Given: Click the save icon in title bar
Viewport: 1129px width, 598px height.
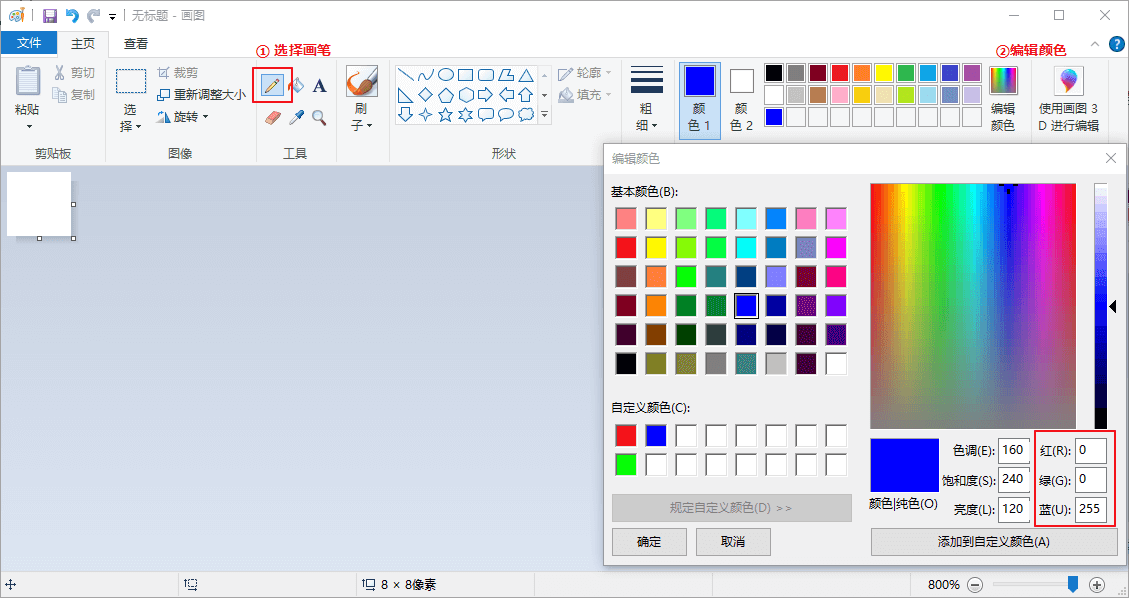Looking at the screenshot, I should 49,15.
